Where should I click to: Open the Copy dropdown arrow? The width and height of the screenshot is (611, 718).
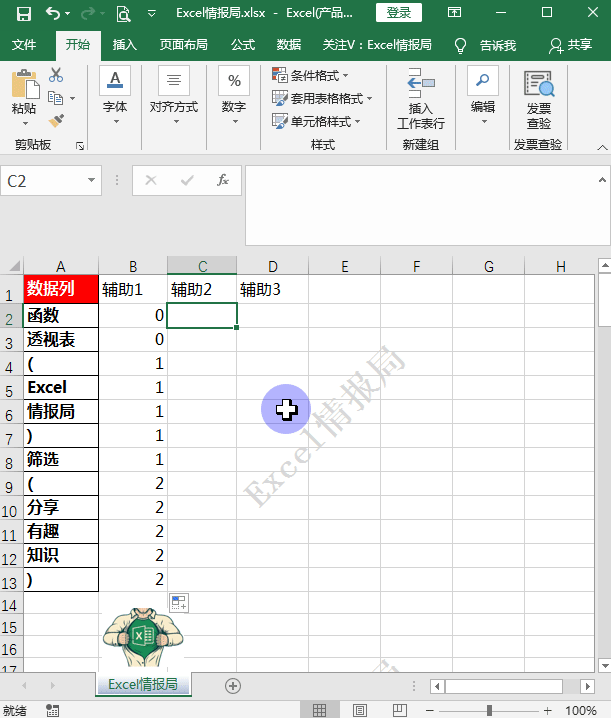(x=72, y=98)
